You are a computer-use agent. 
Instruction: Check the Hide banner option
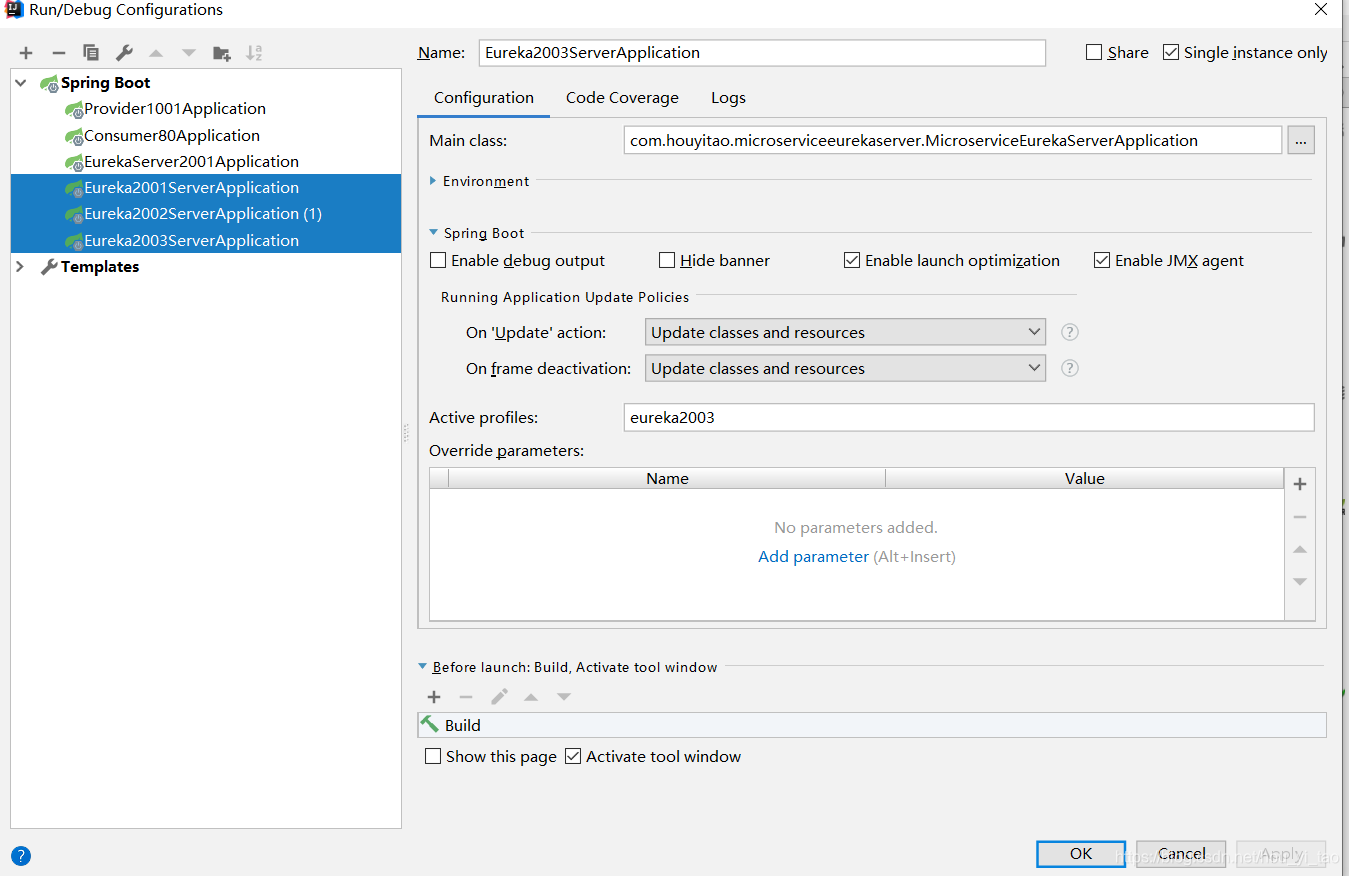click(x=667, y=261)
